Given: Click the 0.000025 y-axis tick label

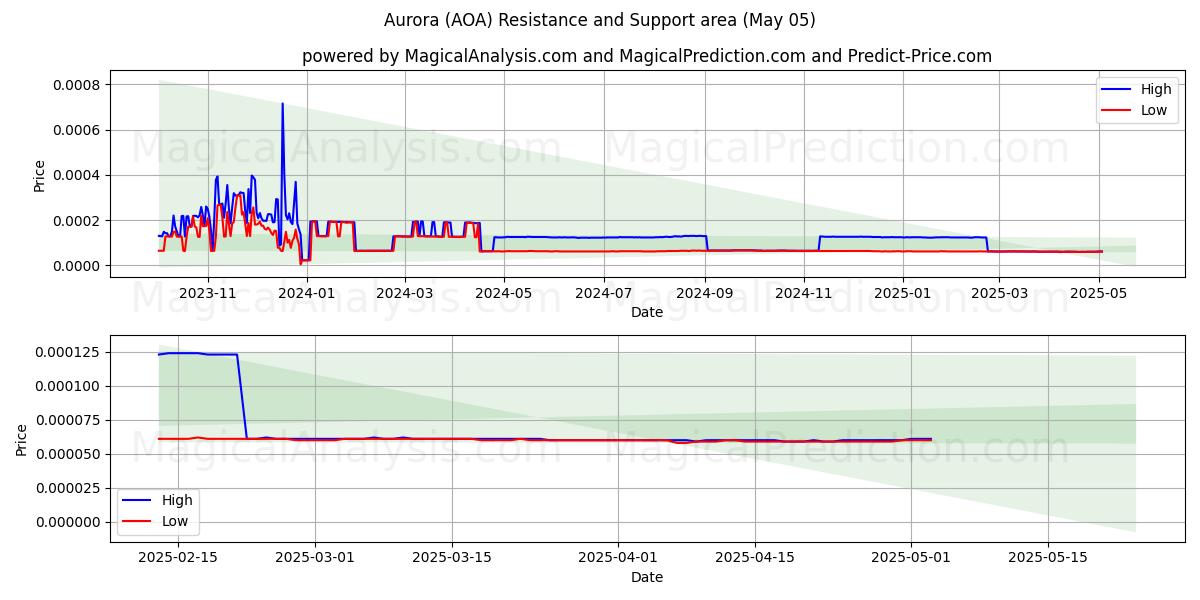Looking at the screenshot, I should (68, 488).
